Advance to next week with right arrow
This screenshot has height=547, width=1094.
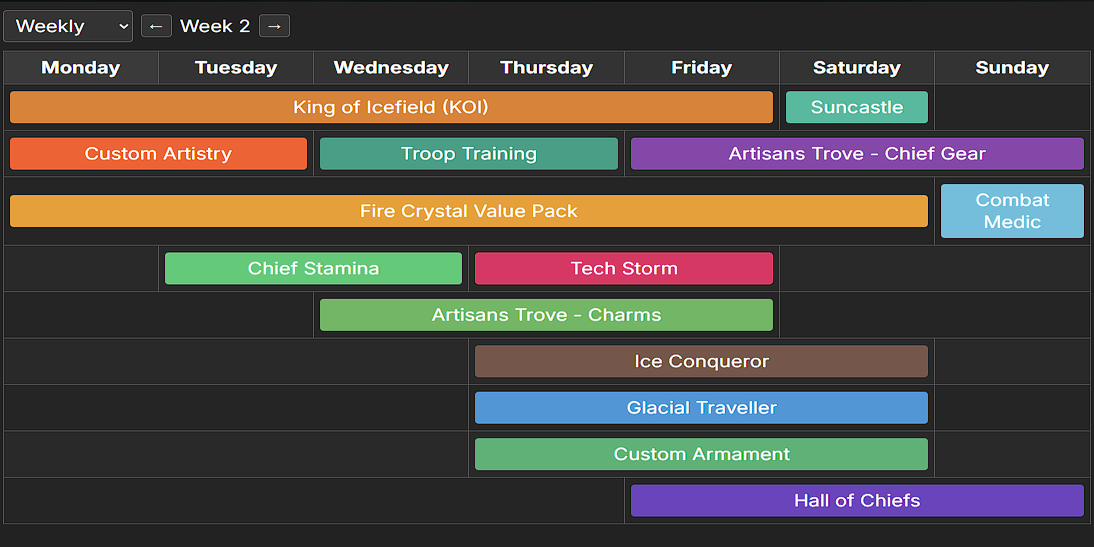point(274,26)
